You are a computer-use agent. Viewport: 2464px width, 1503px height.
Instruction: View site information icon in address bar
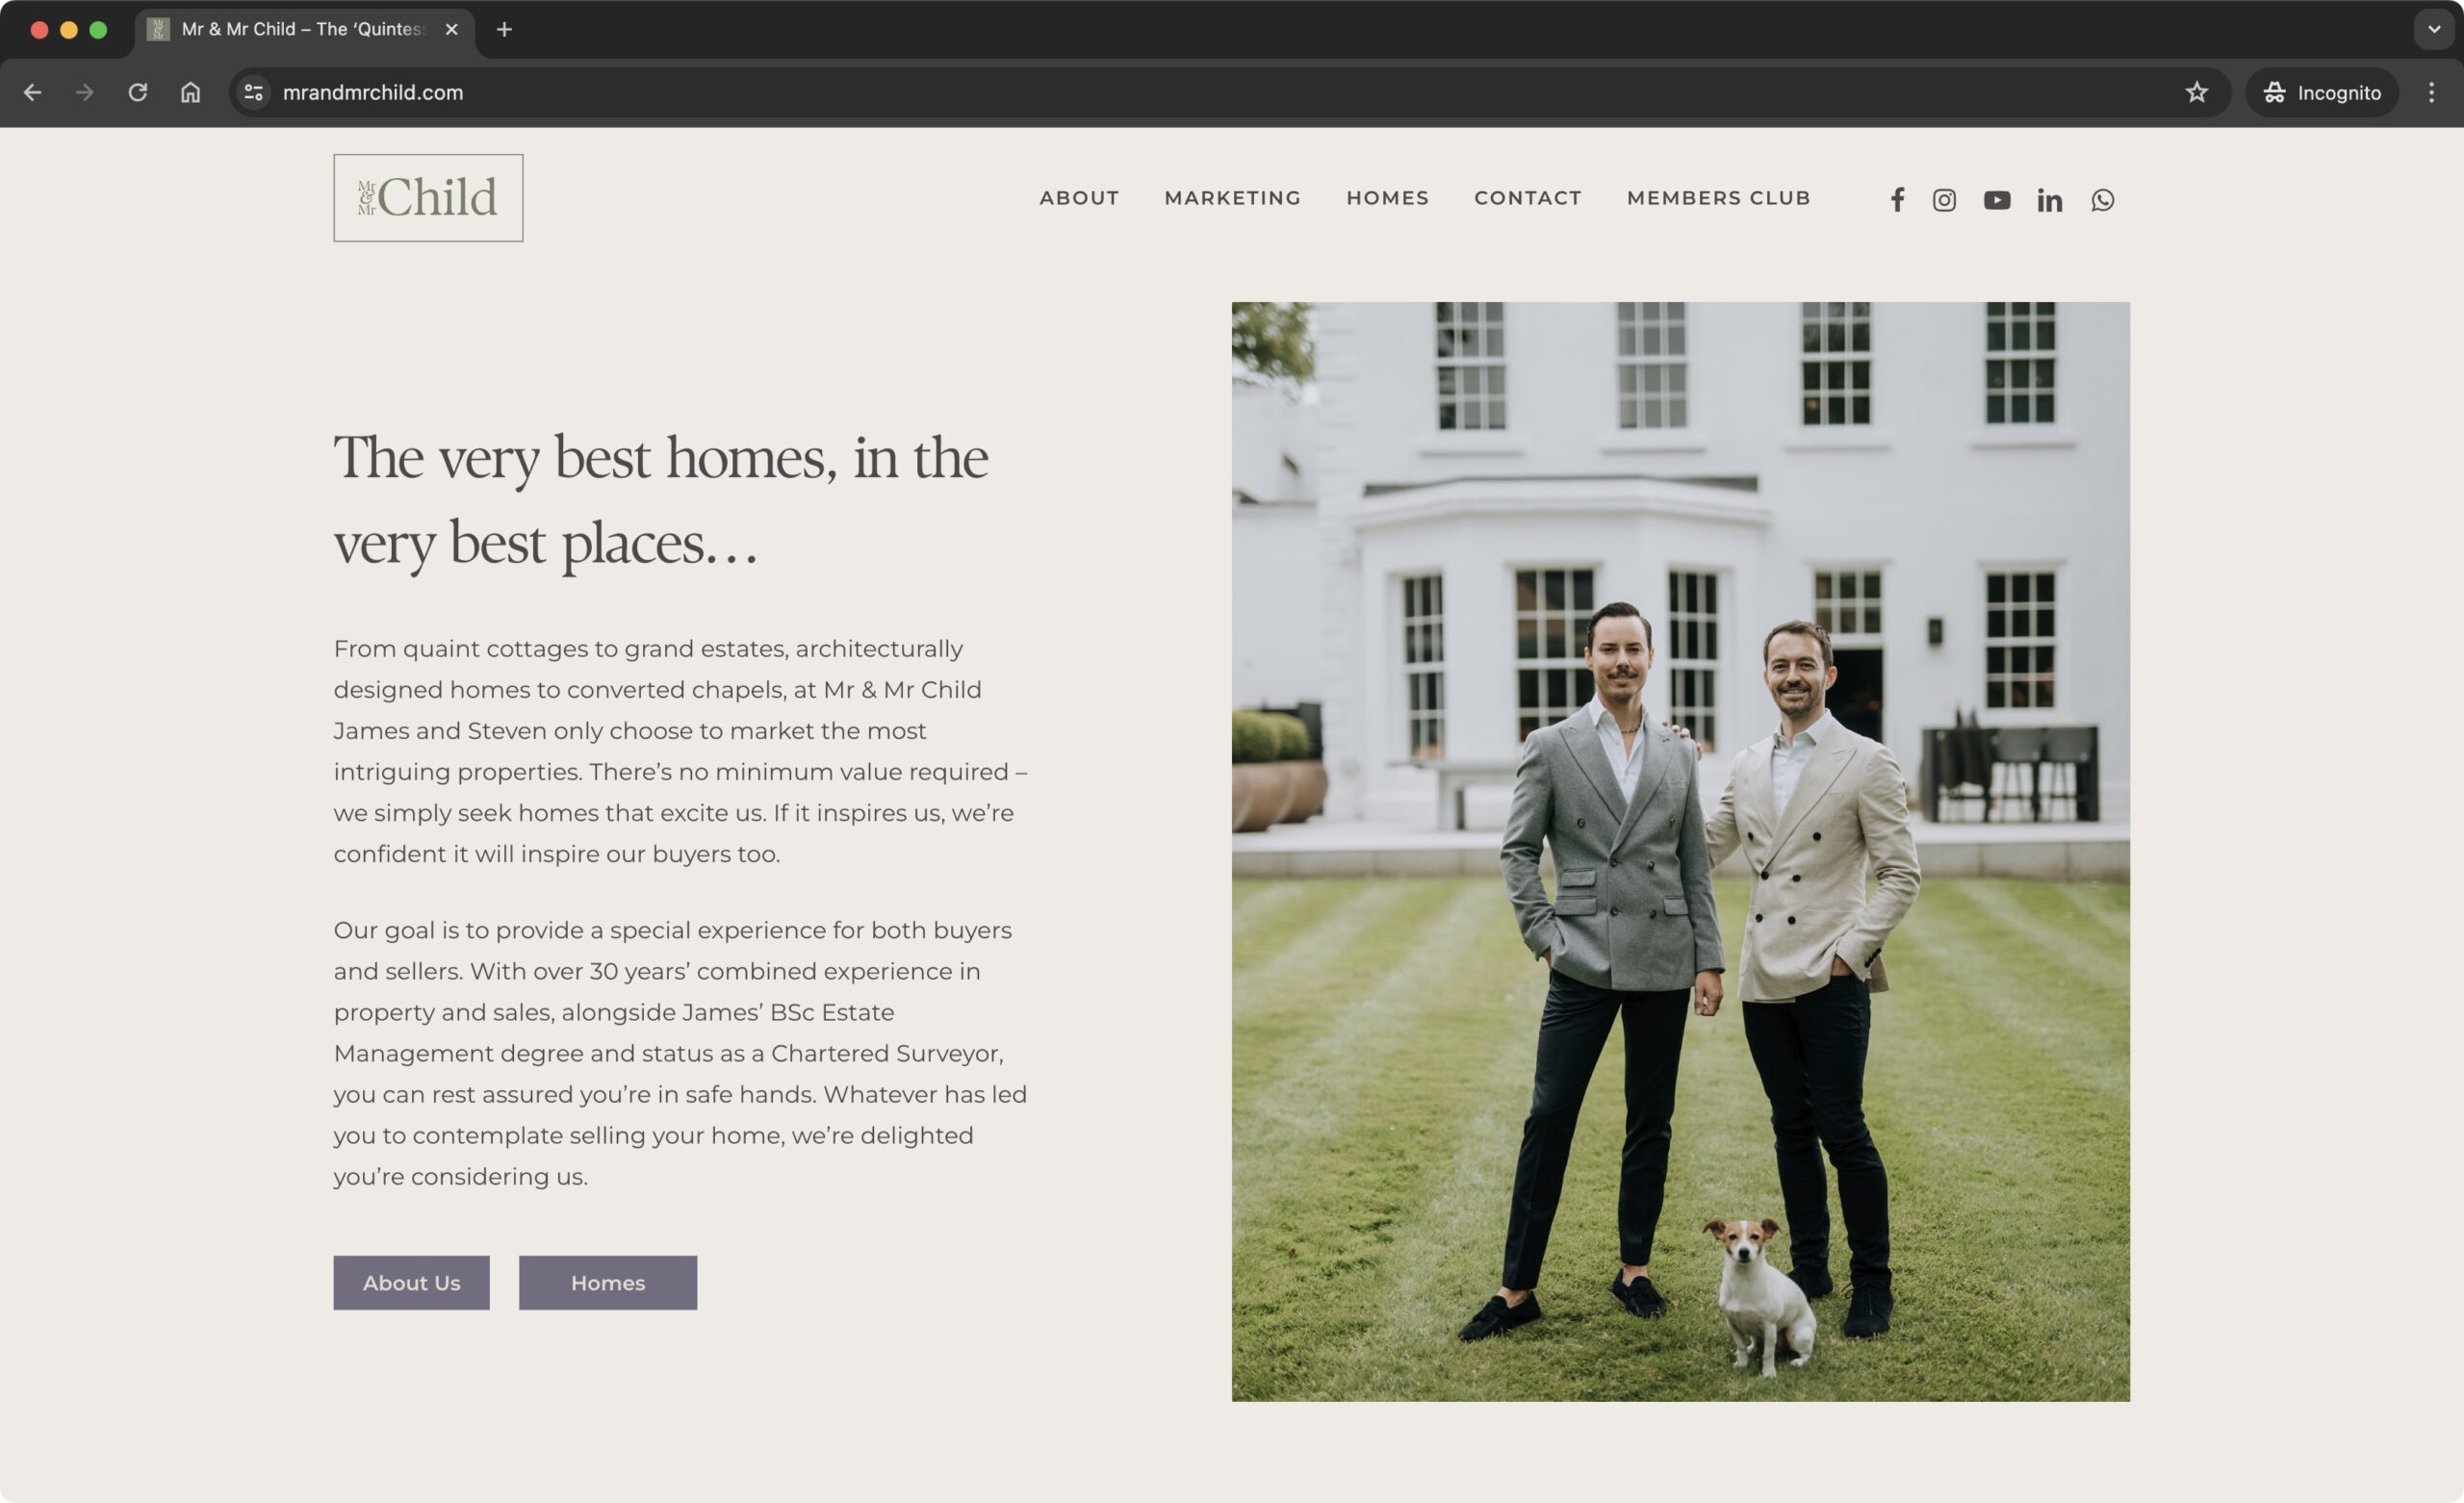254,92
